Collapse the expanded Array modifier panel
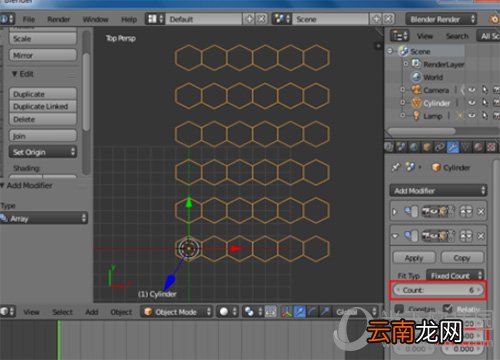Screen dimensions: 500x360 (x=395, y=236)
